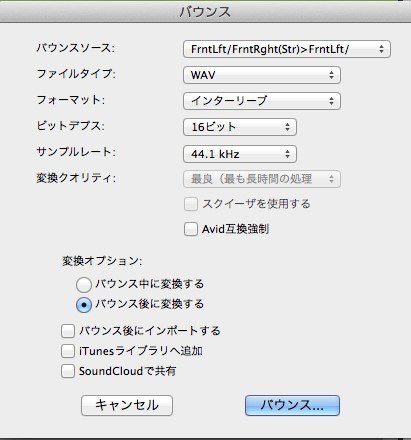Image resolution: width=411 pixels, height=440 pixels.
Task: Select the バウンス後に変換する radio button
Action: [x=84, y=305]
